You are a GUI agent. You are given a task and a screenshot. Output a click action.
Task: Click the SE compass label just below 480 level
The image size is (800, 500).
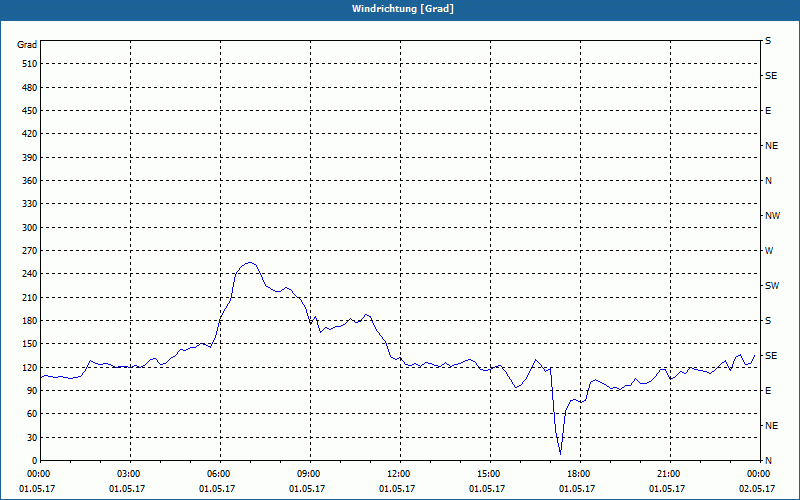coord(771,76)
